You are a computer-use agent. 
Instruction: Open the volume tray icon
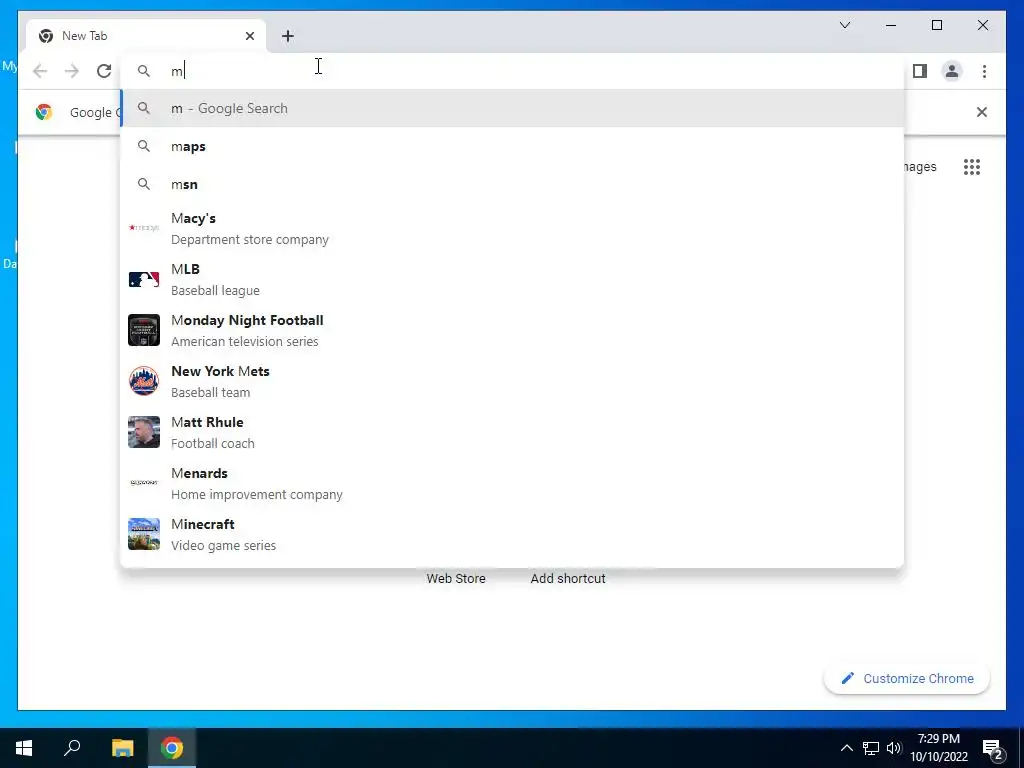894,748
